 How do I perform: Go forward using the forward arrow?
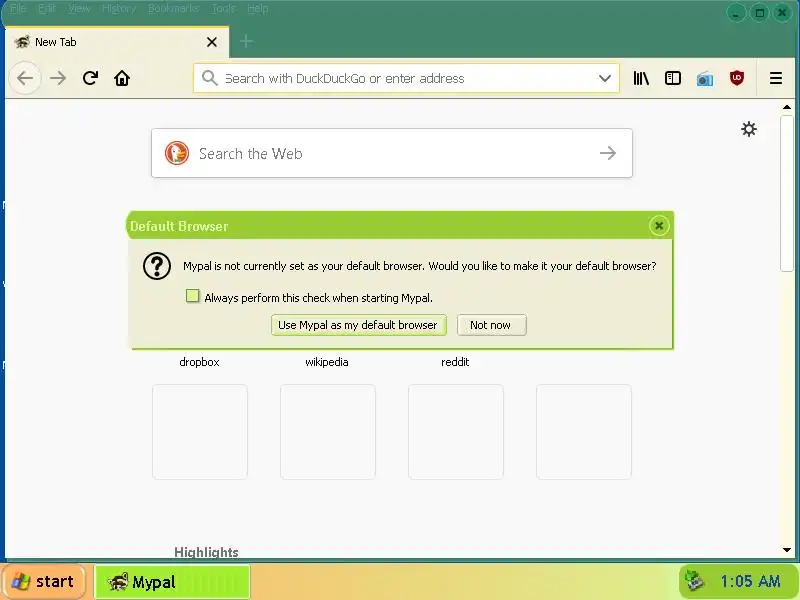click(x=58, y=78)
